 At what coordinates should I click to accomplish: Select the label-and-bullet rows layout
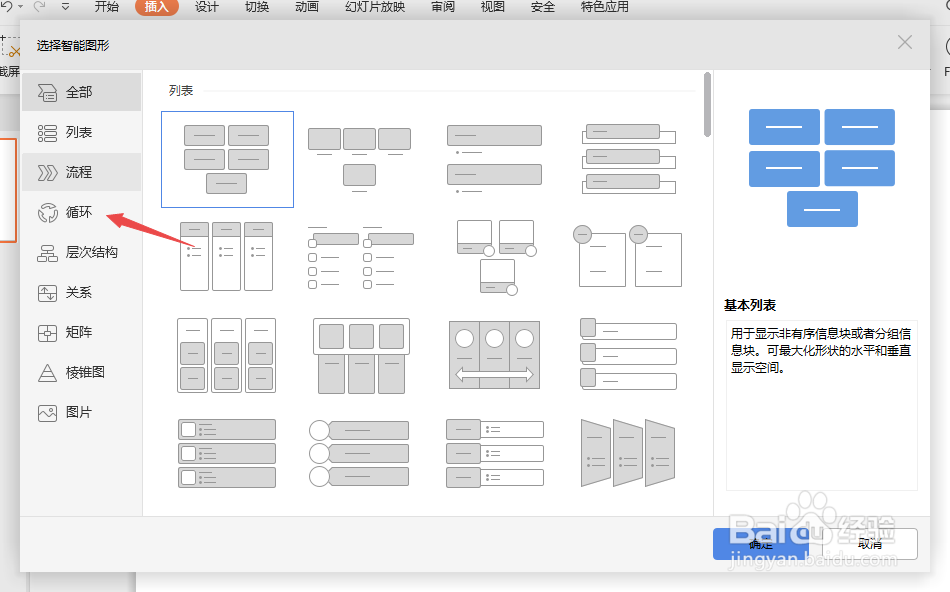(x=495, y=453)
